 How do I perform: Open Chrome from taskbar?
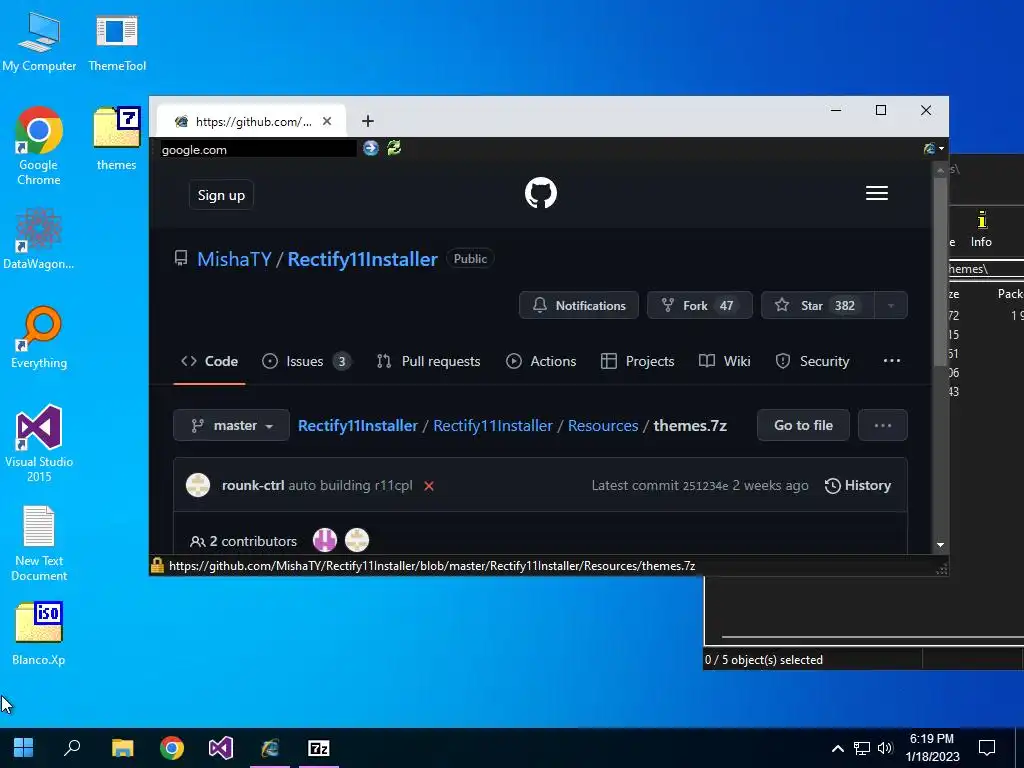pos(172,748)
